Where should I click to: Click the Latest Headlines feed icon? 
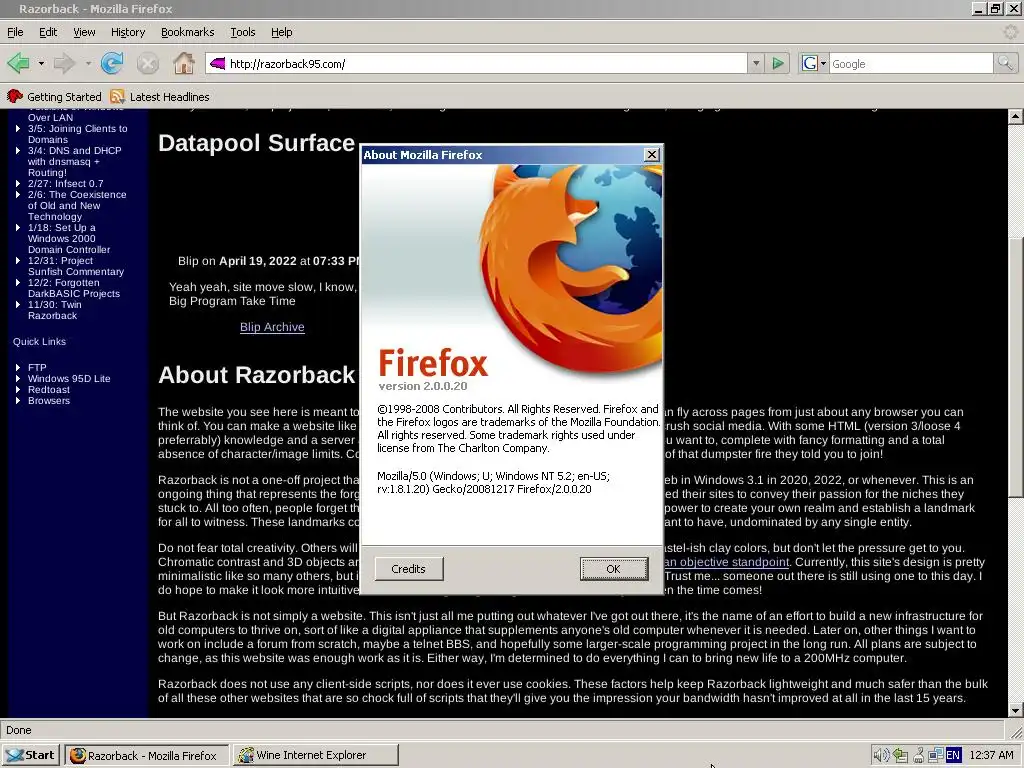(118, 97)
